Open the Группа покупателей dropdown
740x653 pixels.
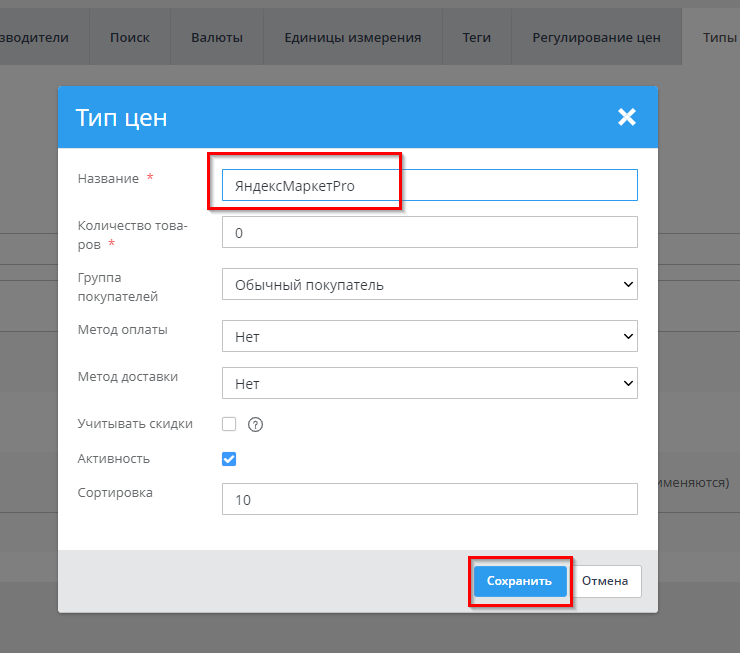(x=429, y=285)
